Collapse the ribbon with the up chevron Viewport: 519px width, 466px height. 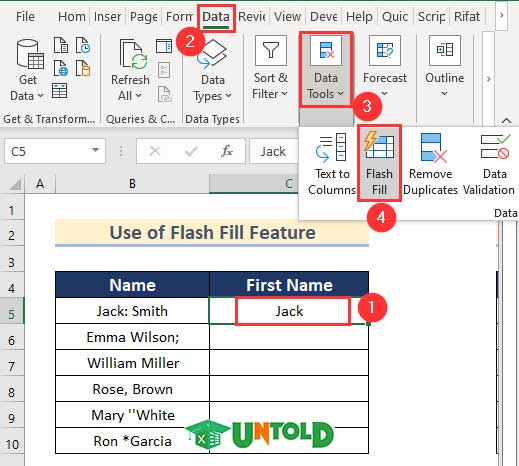click(x=506, y=120)
